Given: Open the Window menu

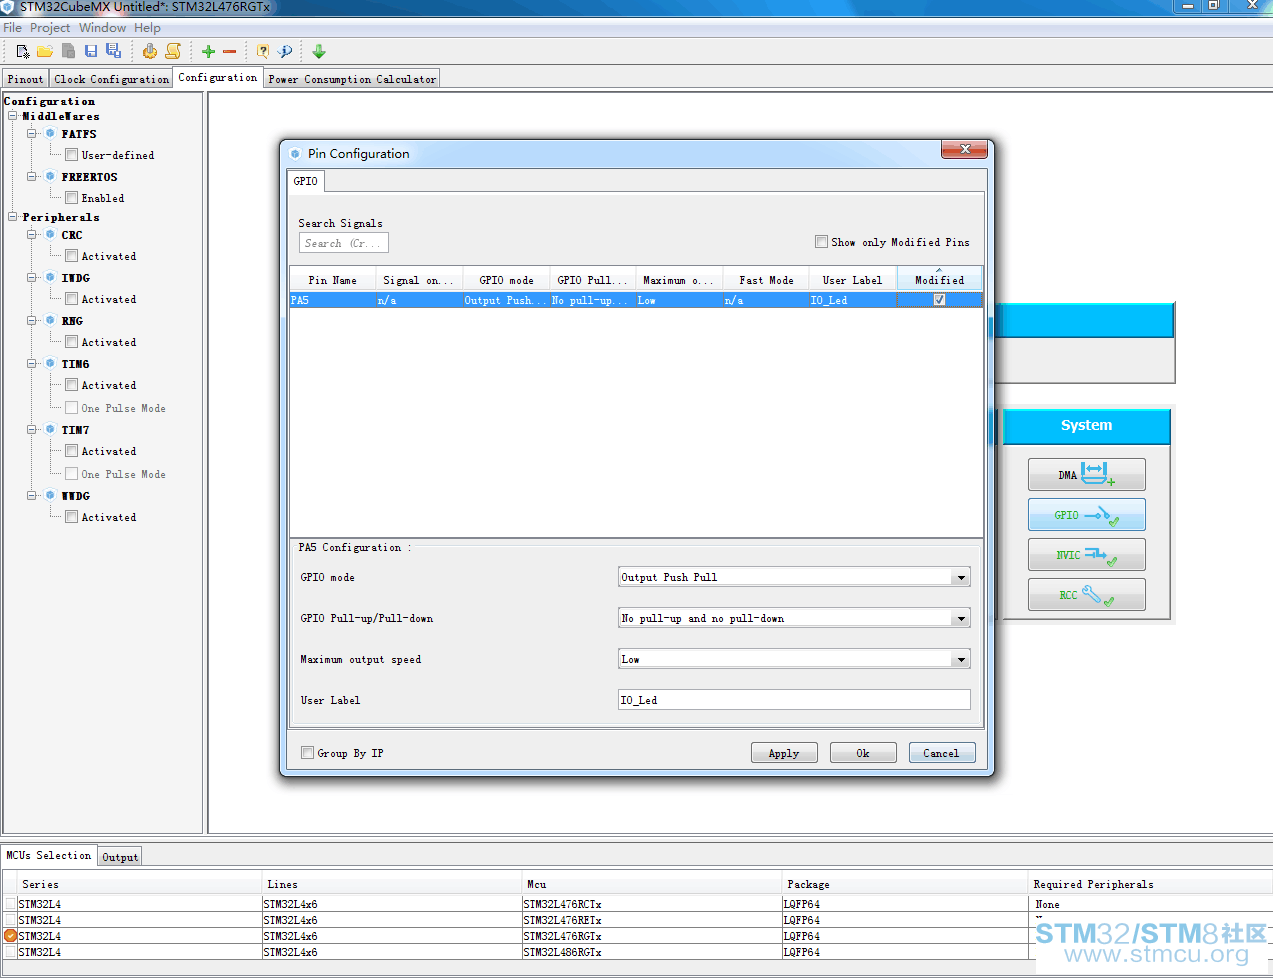Looking at the screenshot, I should point(103,28).
